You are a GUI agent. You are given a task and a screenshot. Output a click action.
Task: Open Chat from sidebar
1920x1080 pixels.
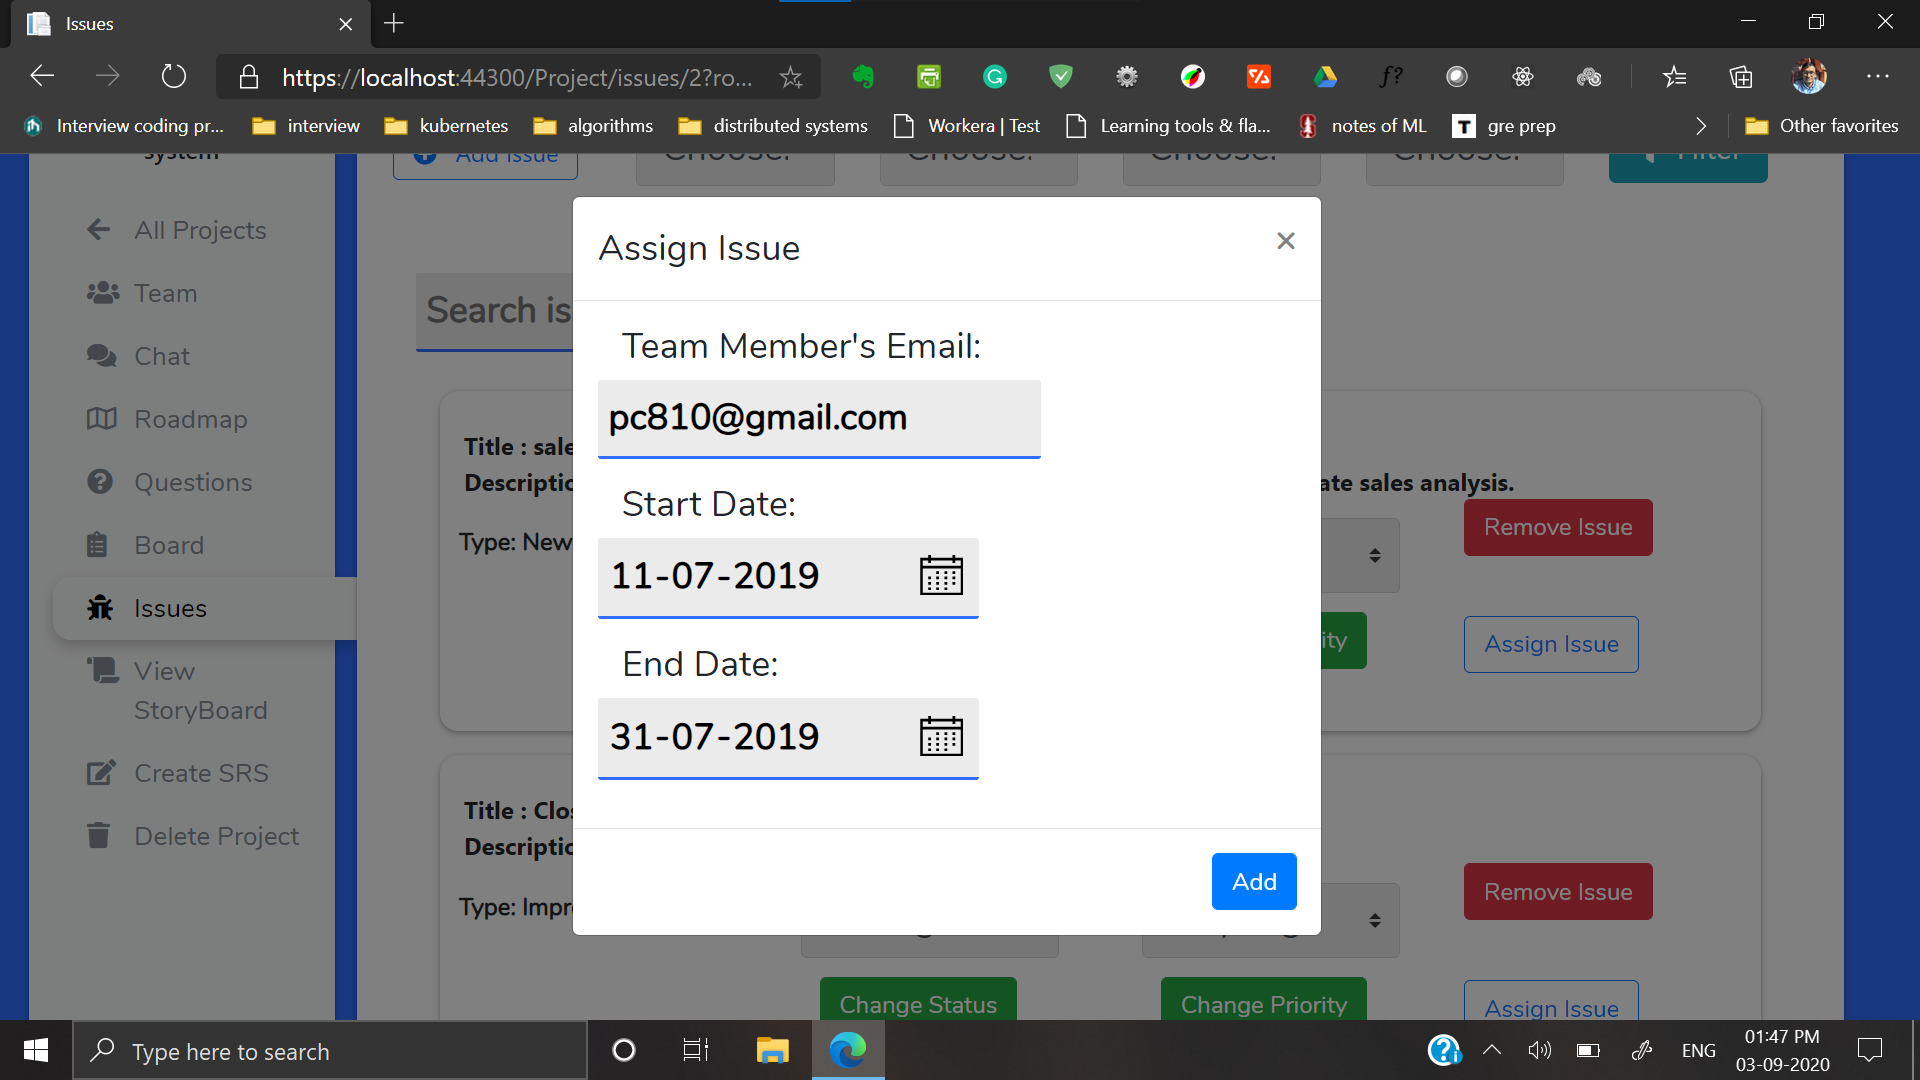[x=161, y=356]
